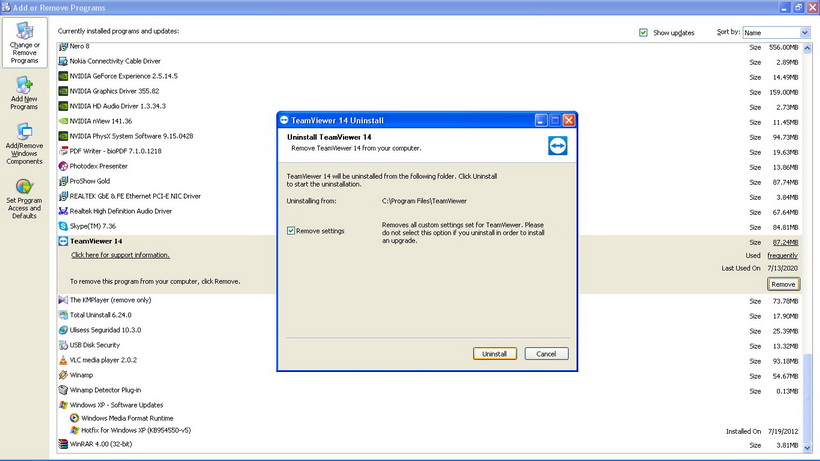Select 'Photodex Presenter' row text
The image size is (820, 461).
point(98,166)
